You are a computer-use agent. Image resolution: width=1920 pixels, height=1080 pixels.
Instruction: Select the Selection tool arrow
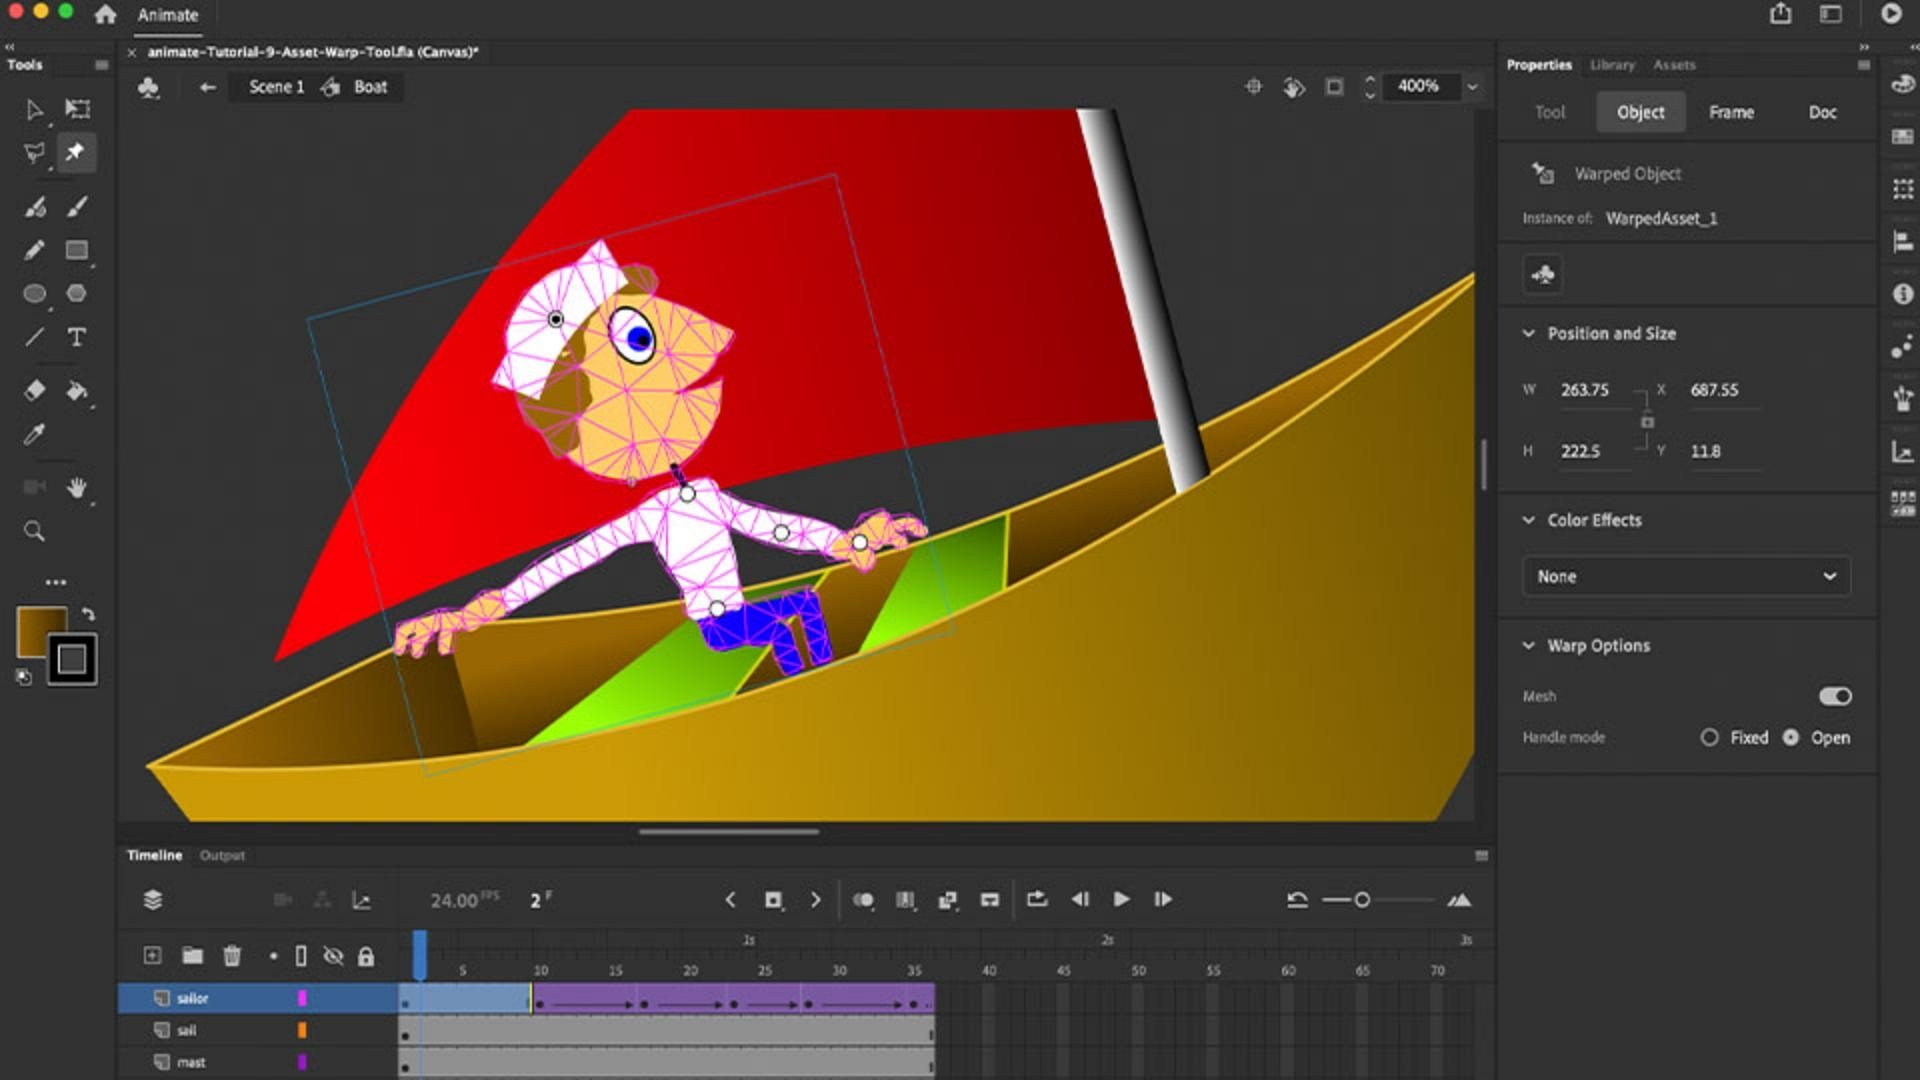34,110
